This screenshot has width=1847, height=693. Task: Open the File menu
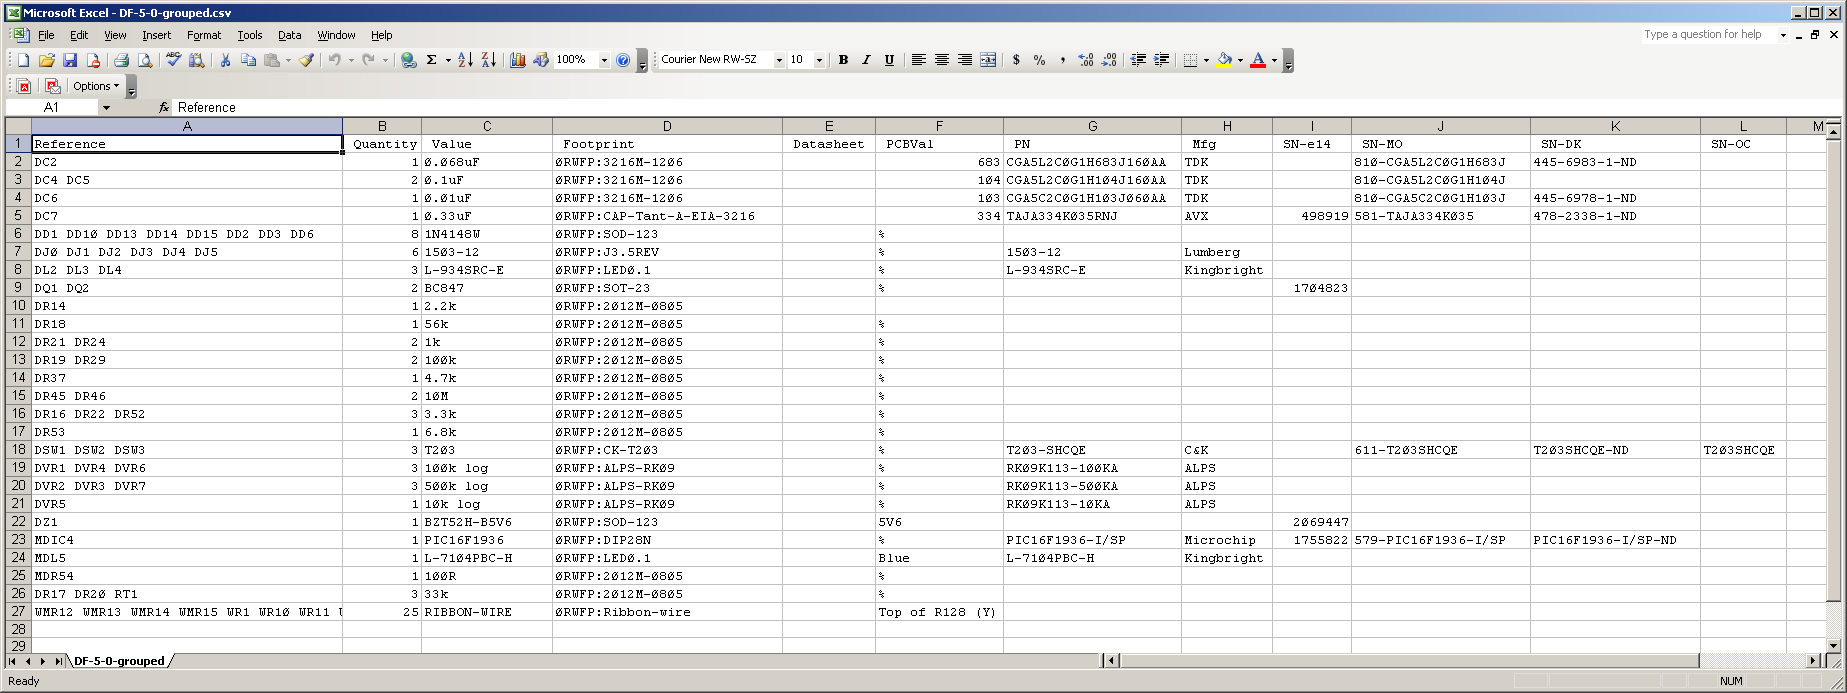(x=46, y=35)
